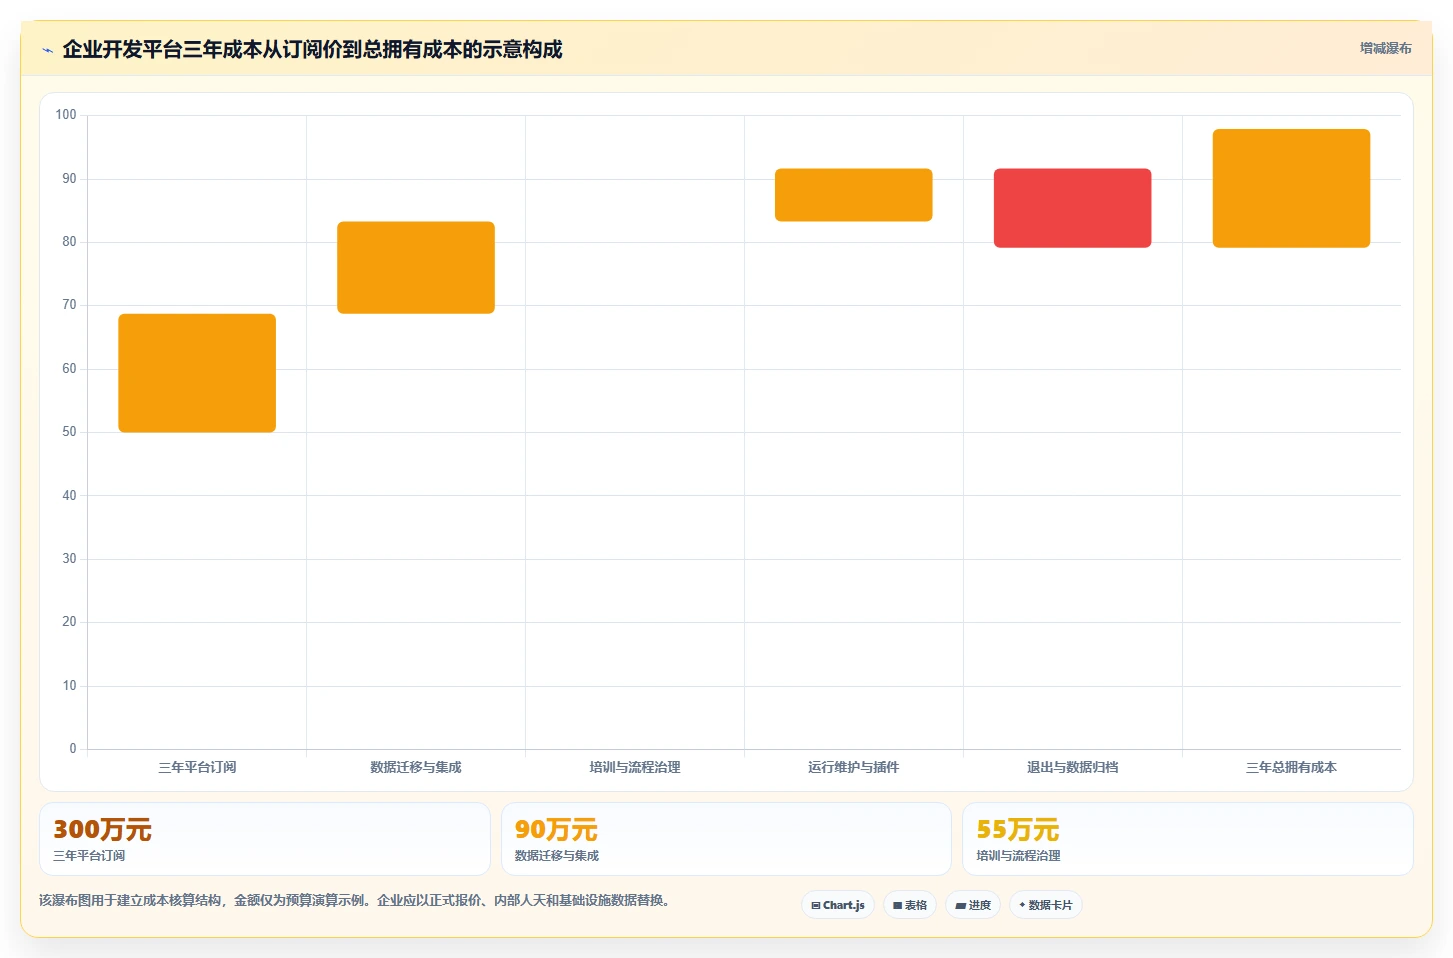Click the 增减瀑布 label in the header
Viewport: 1453px width, 958px height.
point(1385,48)
